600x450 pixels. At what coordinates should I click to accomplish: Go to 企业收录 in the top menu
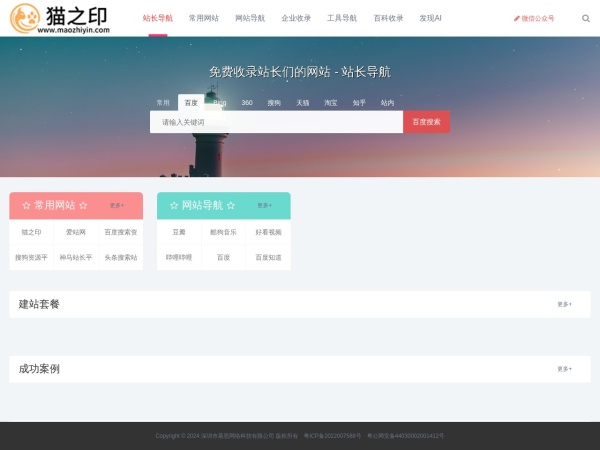pyautogui.click(x=296, y=18)
